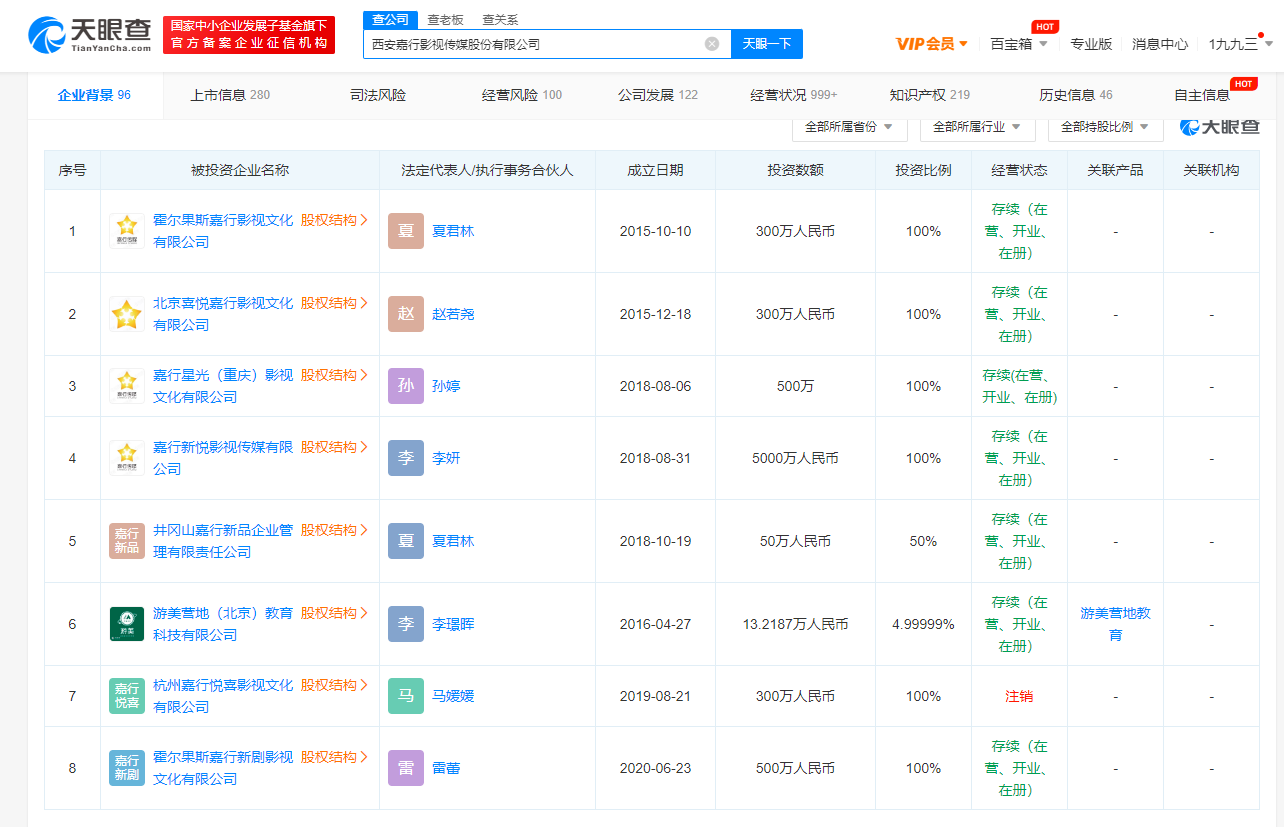The height and width of the screenshot is (827, 1284).
Task: Open company link 杭州嘉行悦喜影视文化有限公司
Action: point(223,696)
